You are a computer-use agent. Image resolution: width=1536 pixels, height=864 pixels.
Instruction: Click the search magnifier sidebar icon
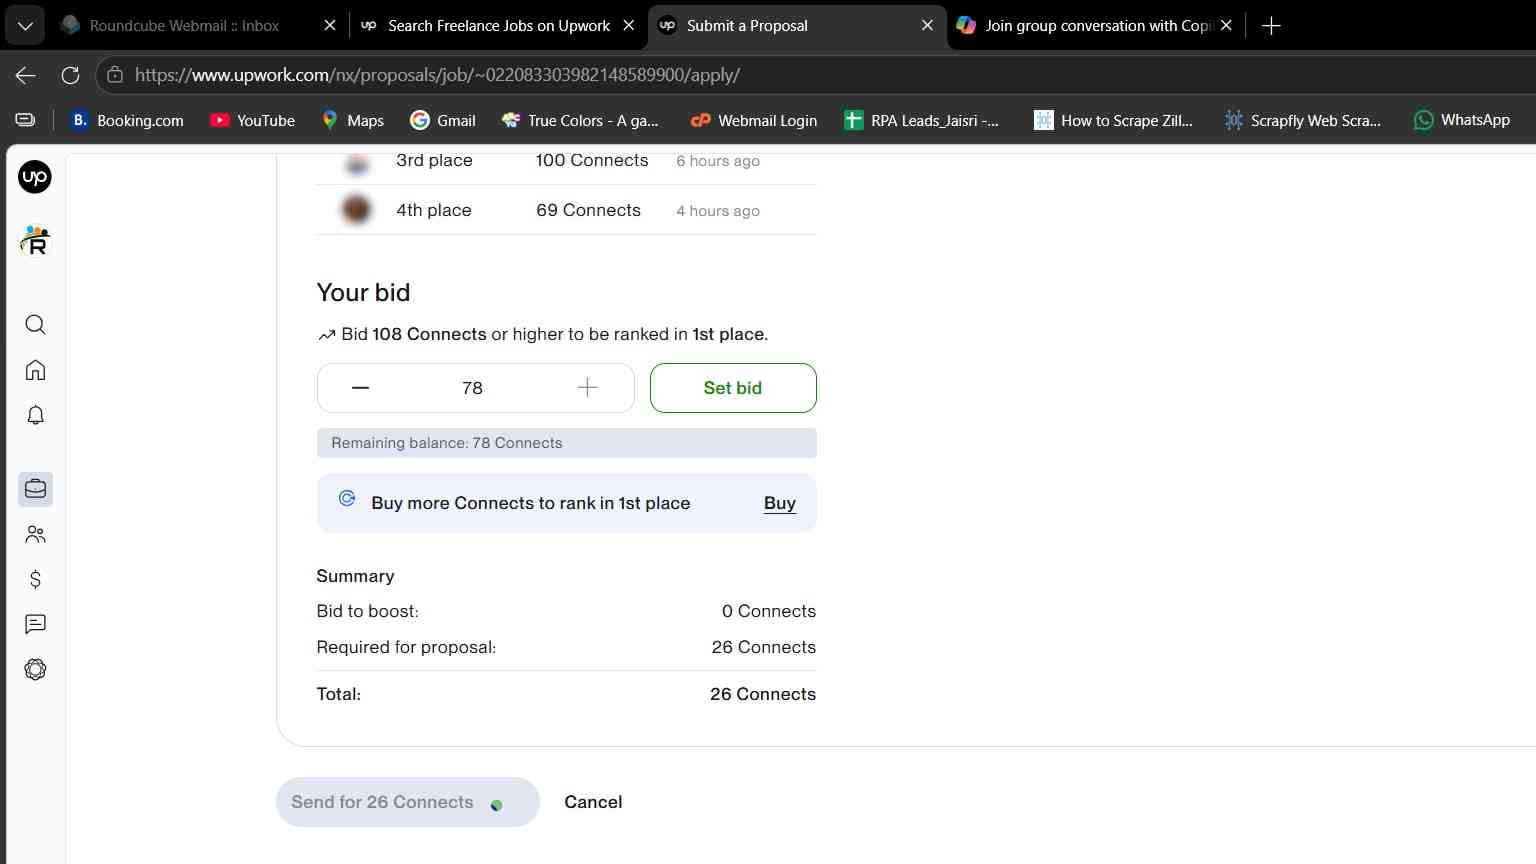coord(35,324)
